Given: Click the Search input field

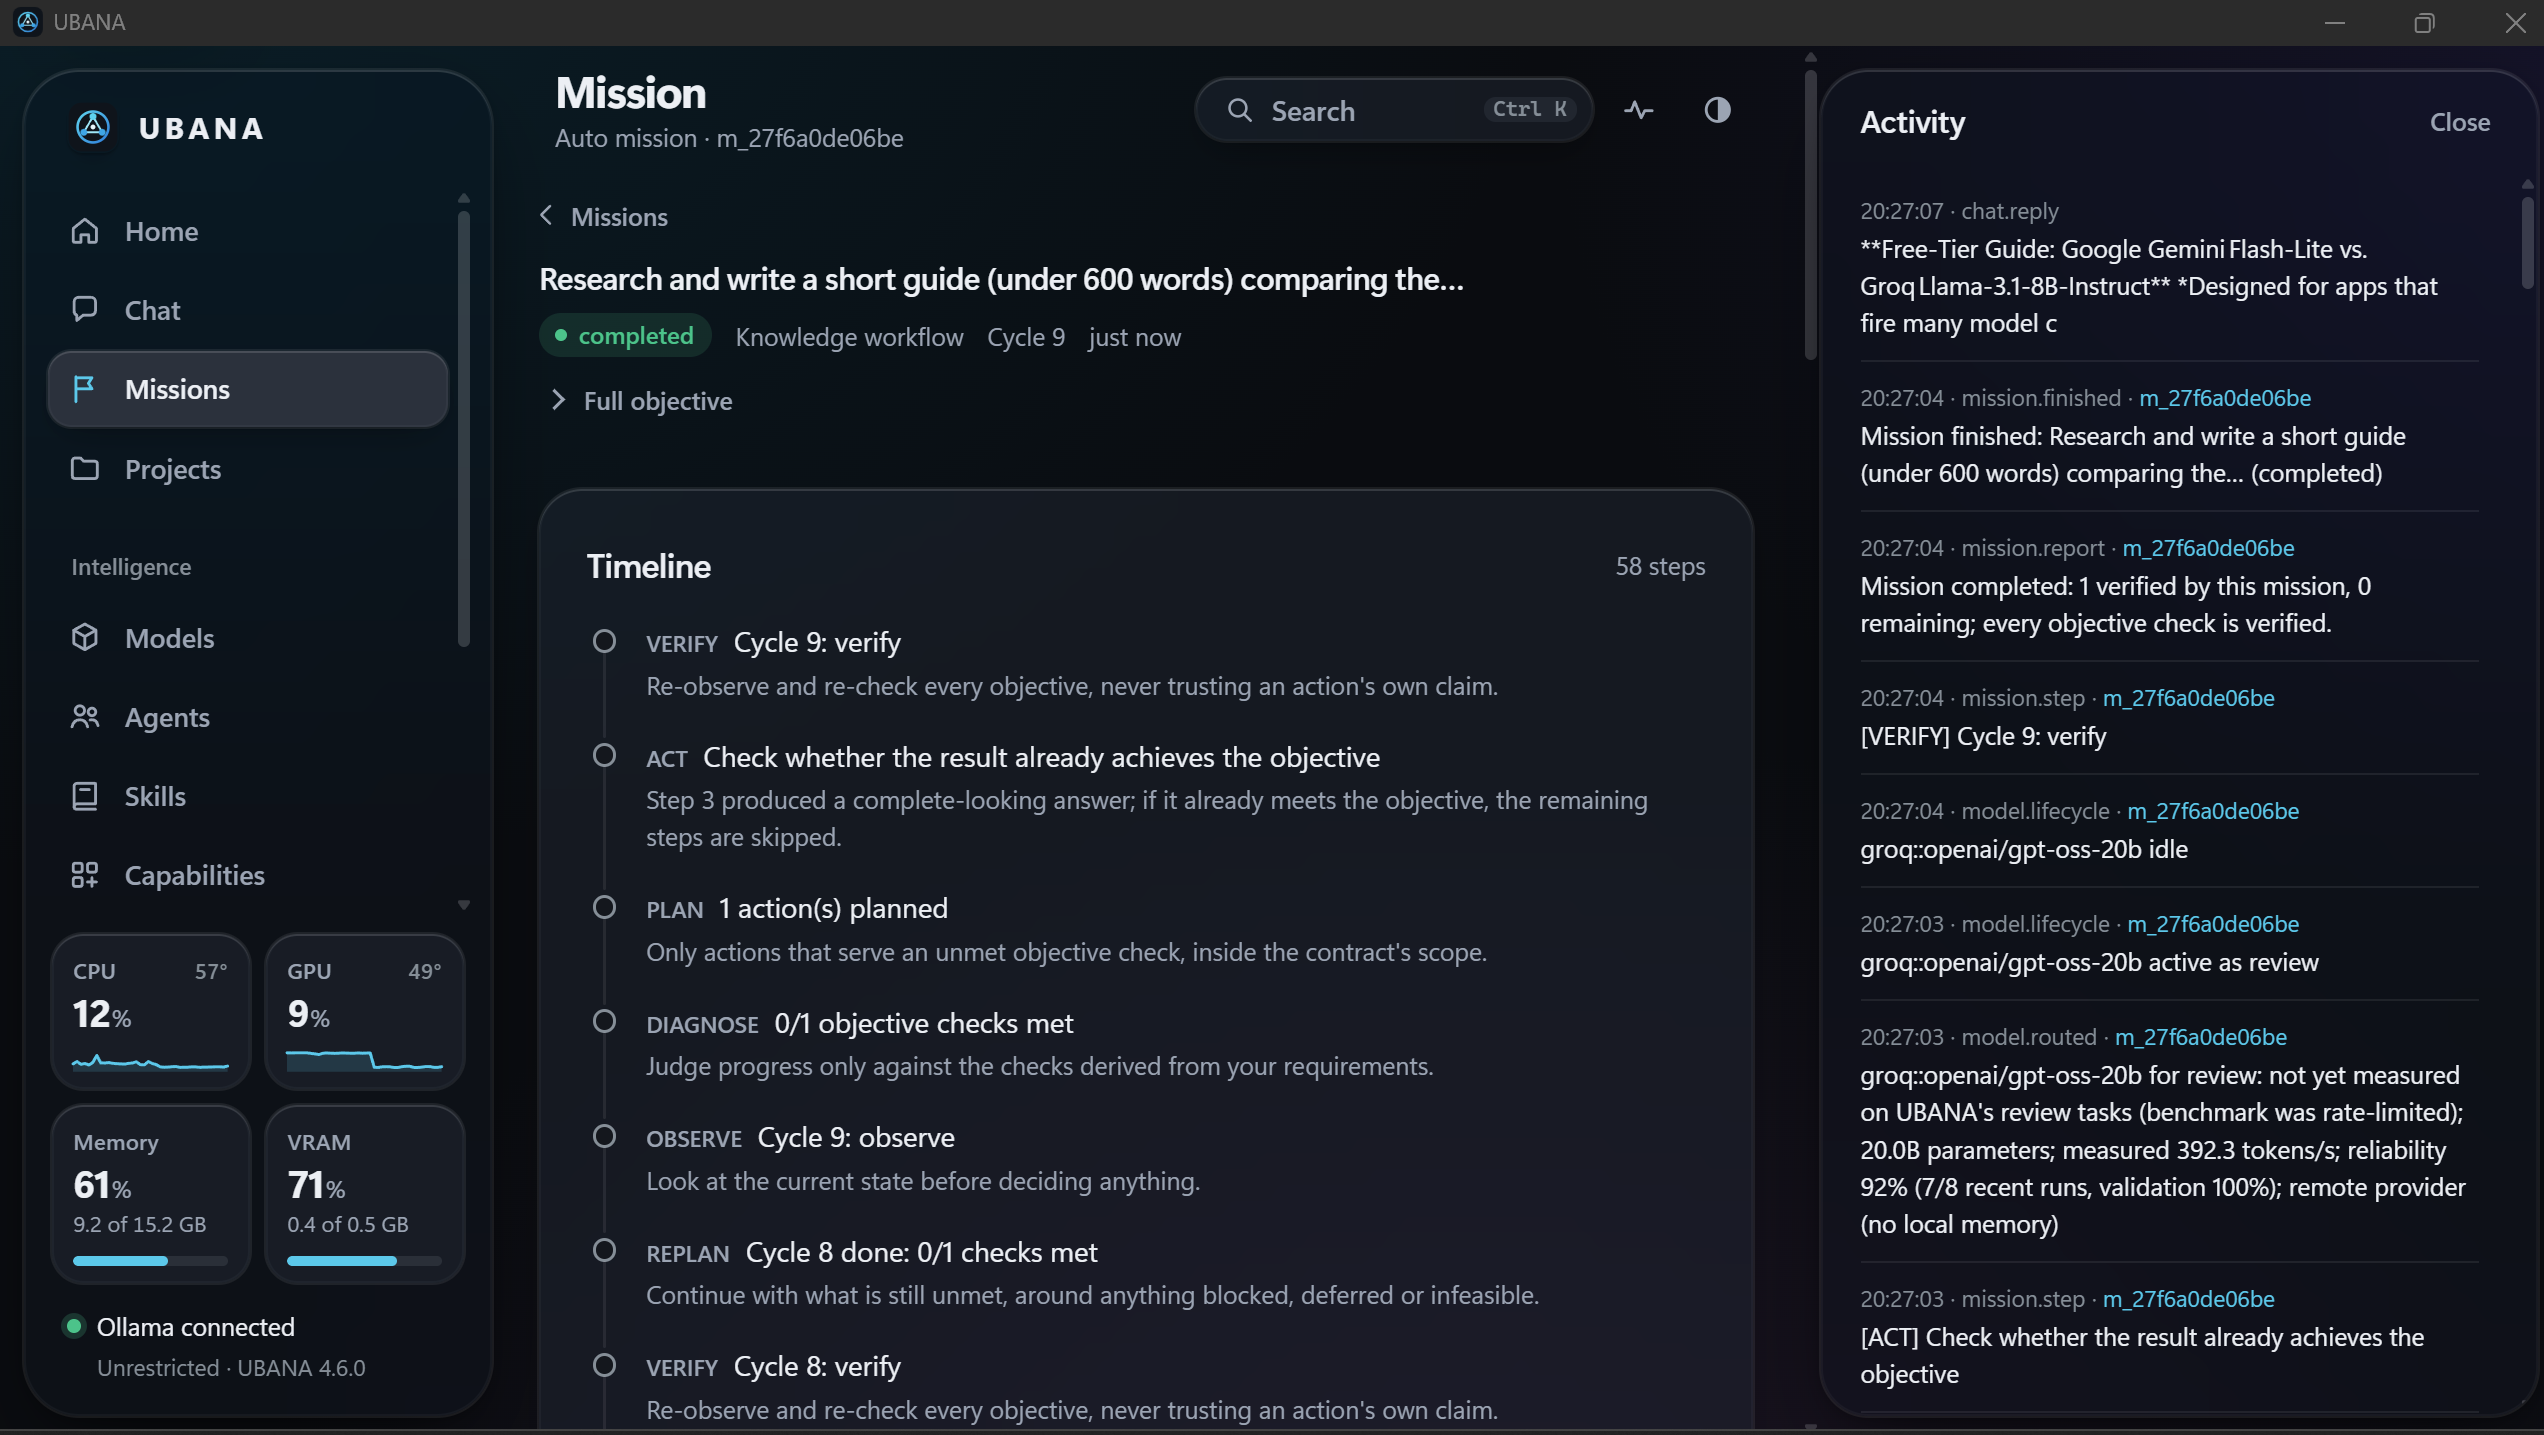Looking at the screenshot, I should [1393, 110].
